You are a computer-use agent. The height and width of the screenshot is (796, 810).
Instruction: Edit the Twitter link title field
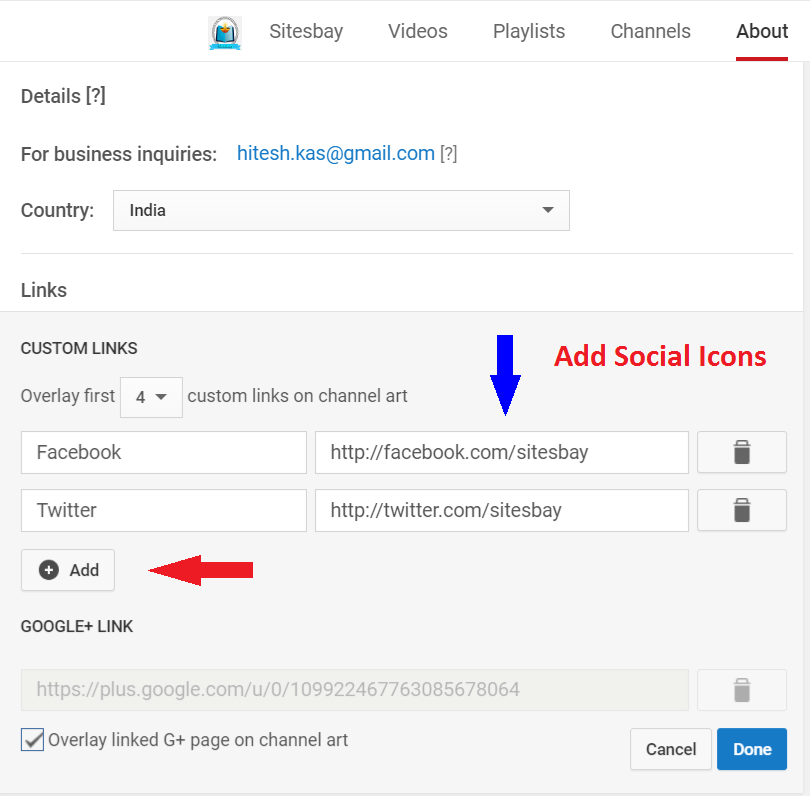pyautogui.click(x=164, y=510)
